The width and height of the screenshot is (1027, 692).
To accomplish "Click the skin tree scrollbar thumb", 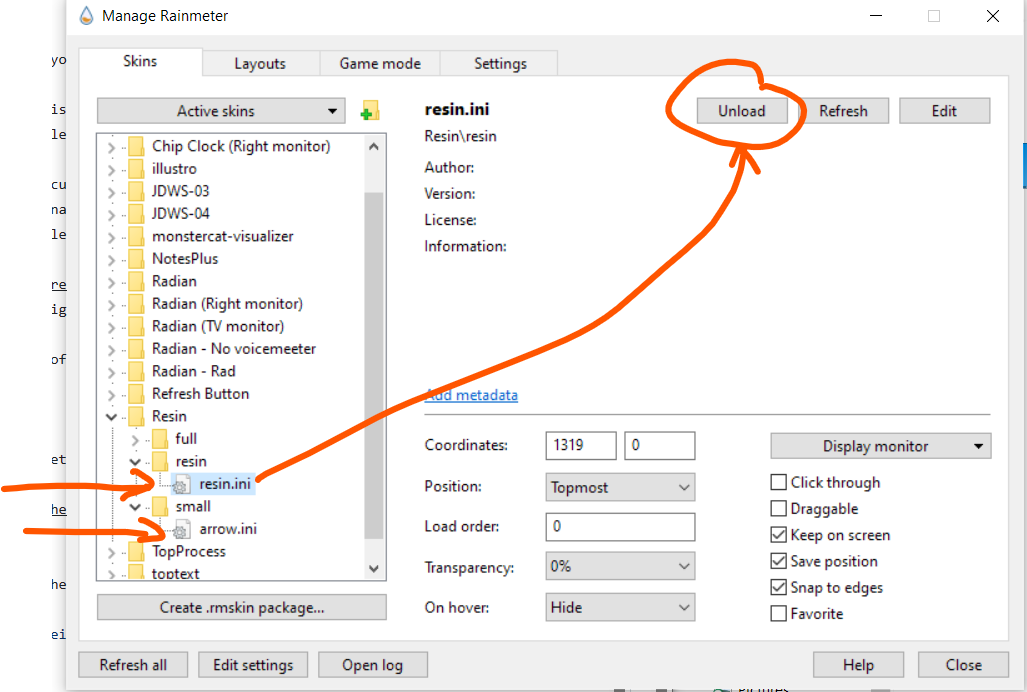I will [x=374, y=365].
